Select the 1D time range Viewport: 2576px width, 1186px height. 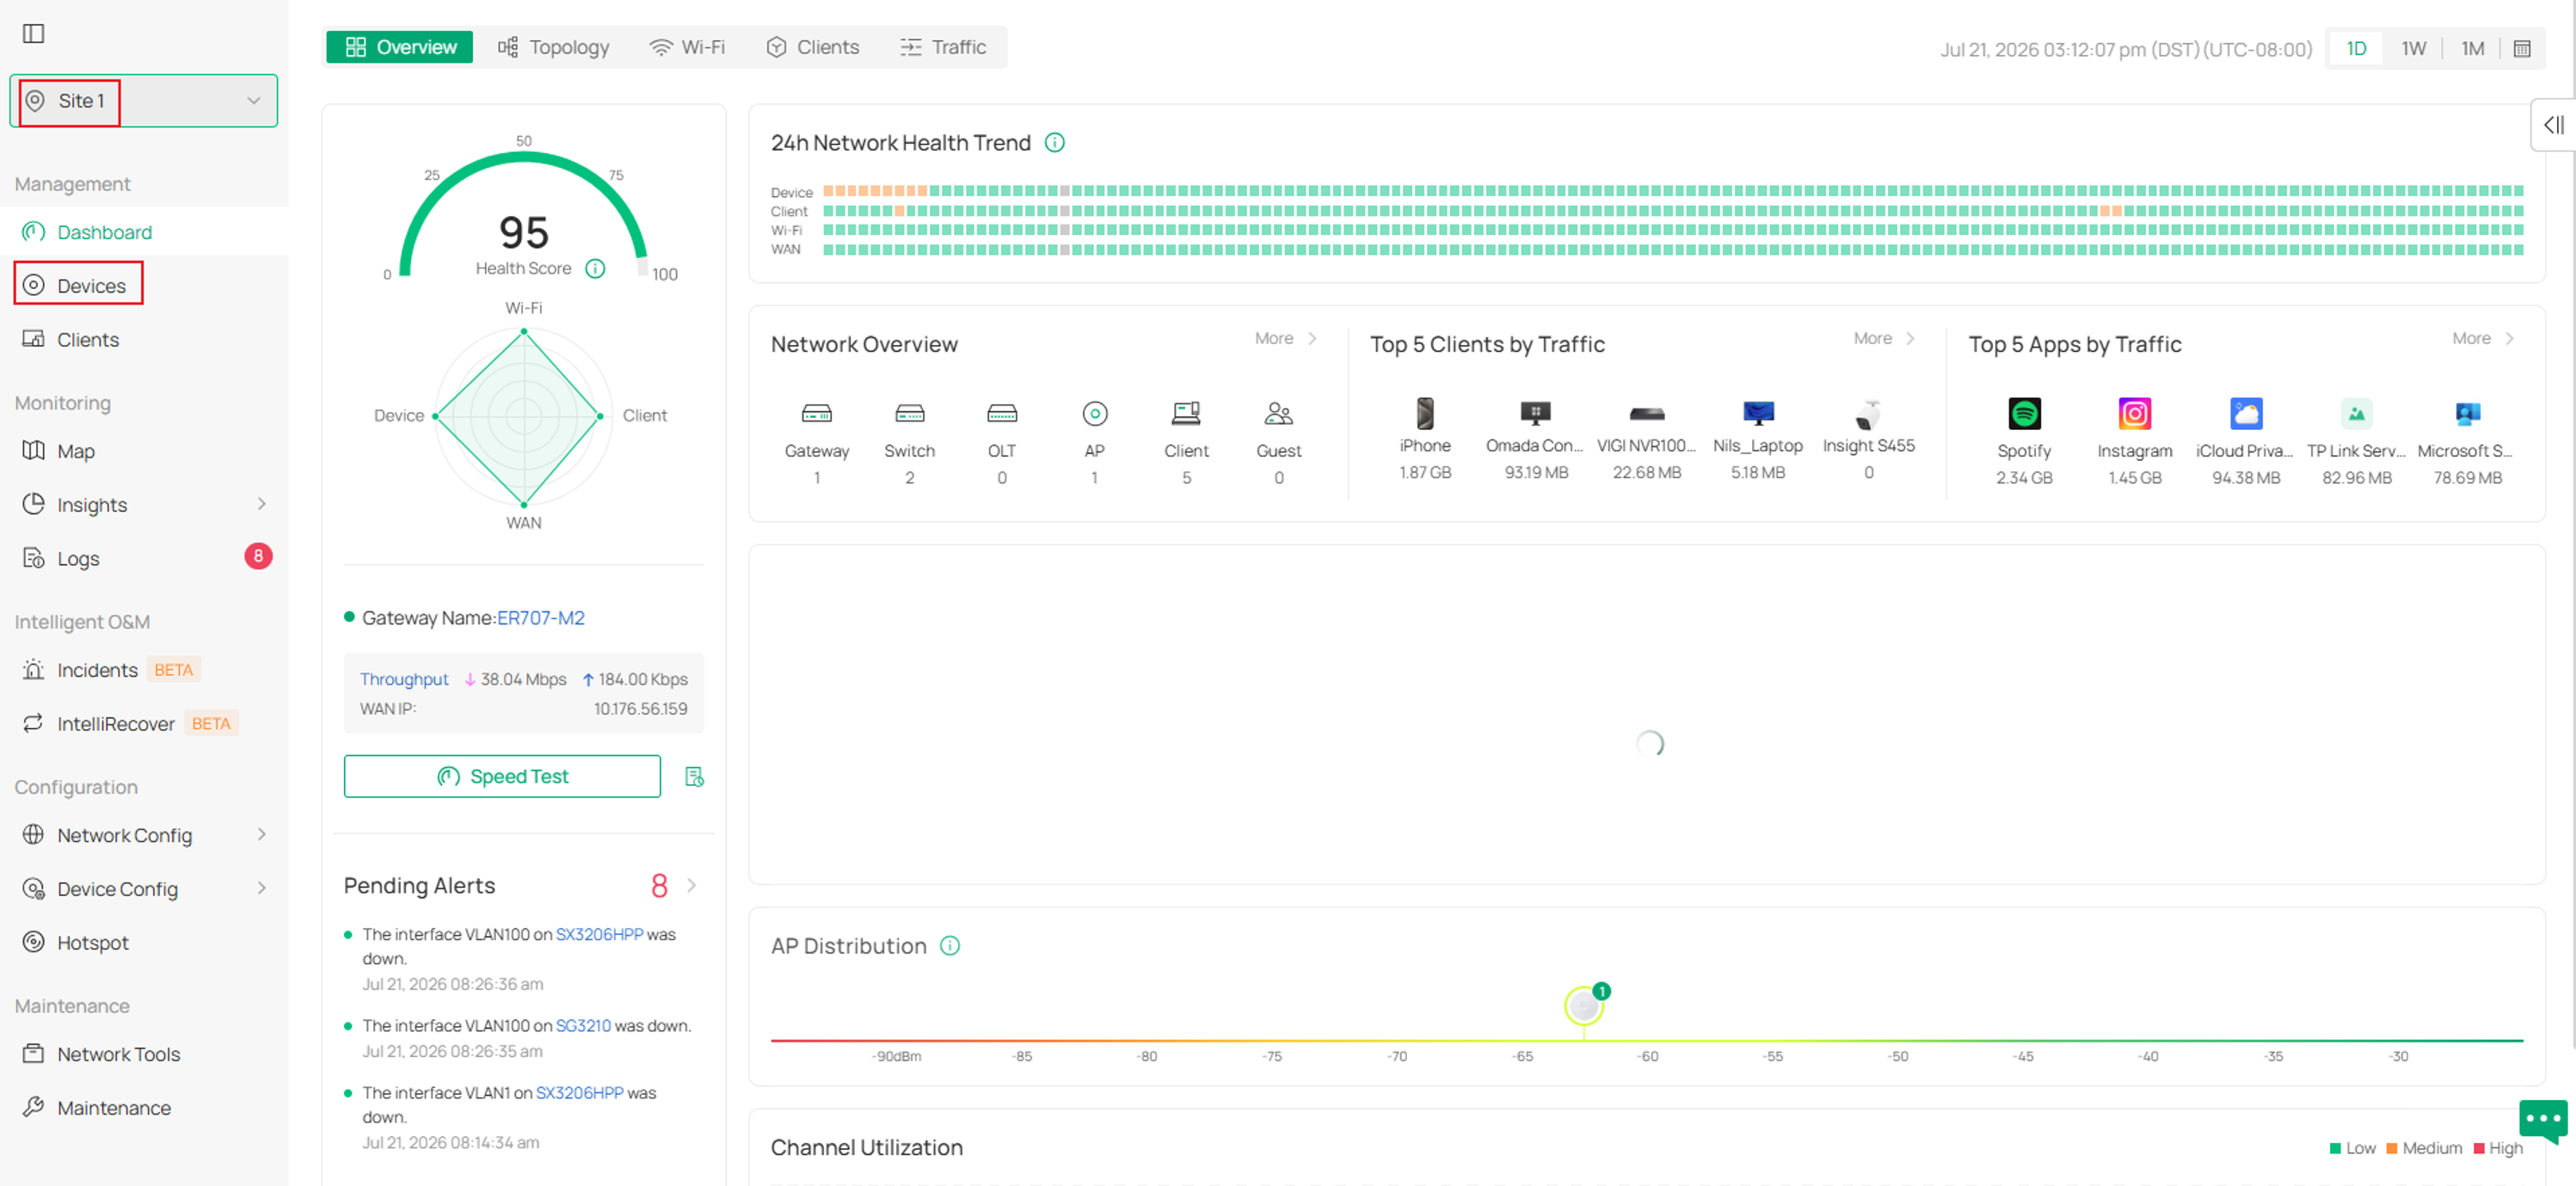click(2357, 48)
